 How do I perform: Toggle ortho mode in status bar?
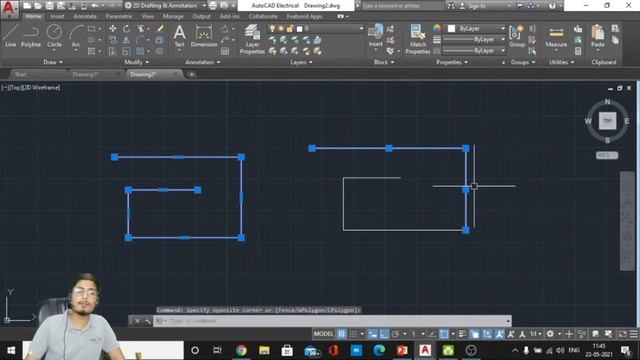point(384,334)
